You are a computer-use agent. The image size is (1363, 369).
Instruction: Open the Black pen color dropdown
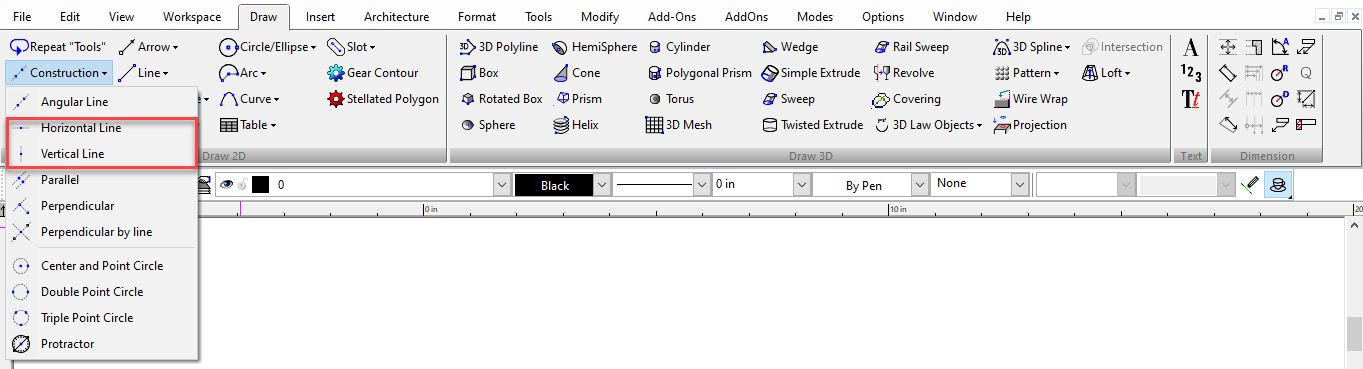tap(602, 185)
